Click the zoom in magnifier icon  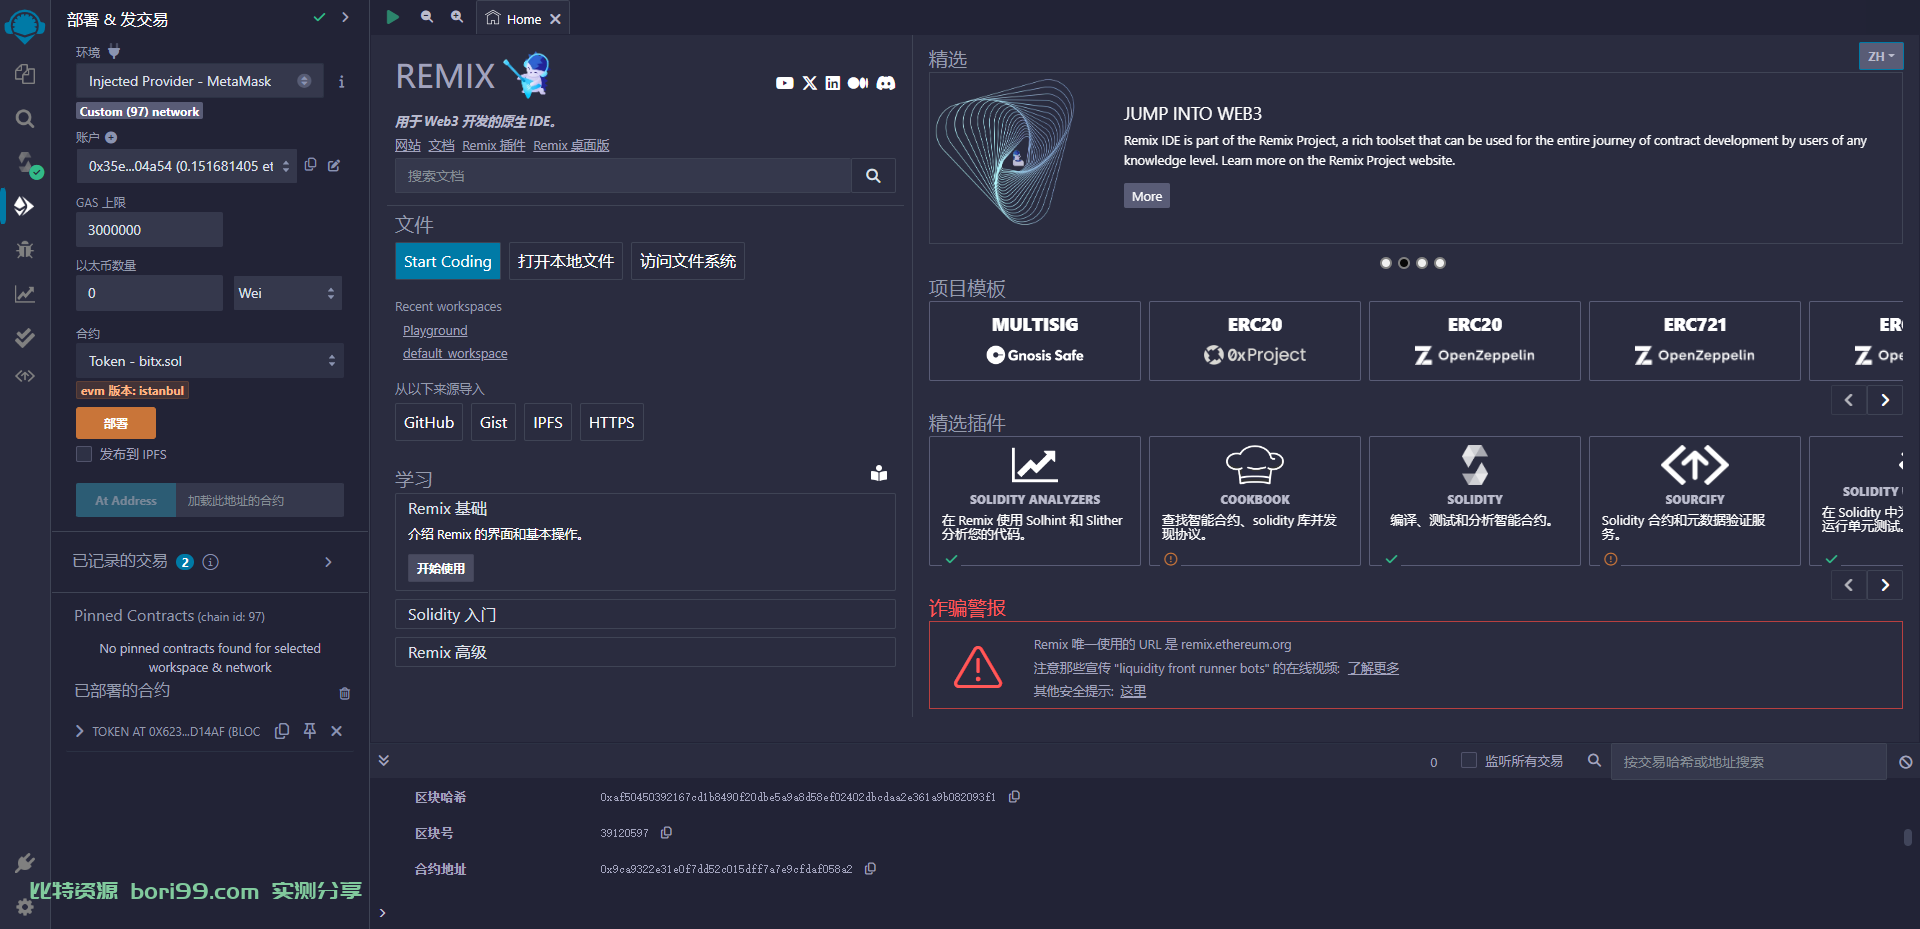click(x=457, y=17)
